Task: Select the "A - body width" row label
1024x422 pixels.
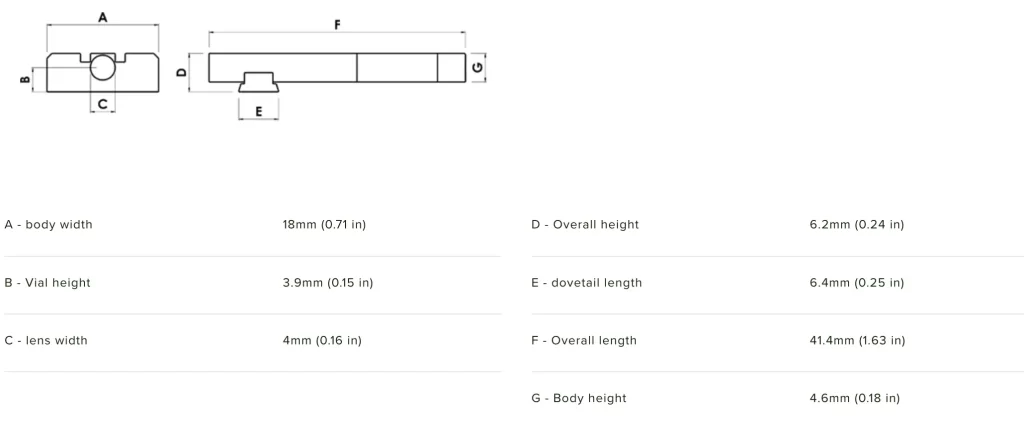Action: [48, 225]
